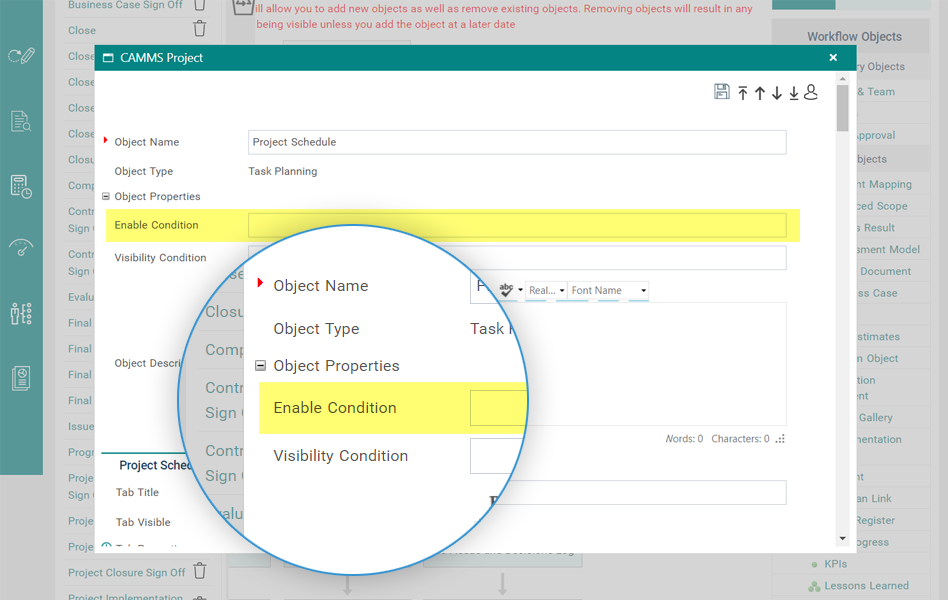
Task: Open the refresh-and-pencil sidebar icon
Action: [21, 56]
